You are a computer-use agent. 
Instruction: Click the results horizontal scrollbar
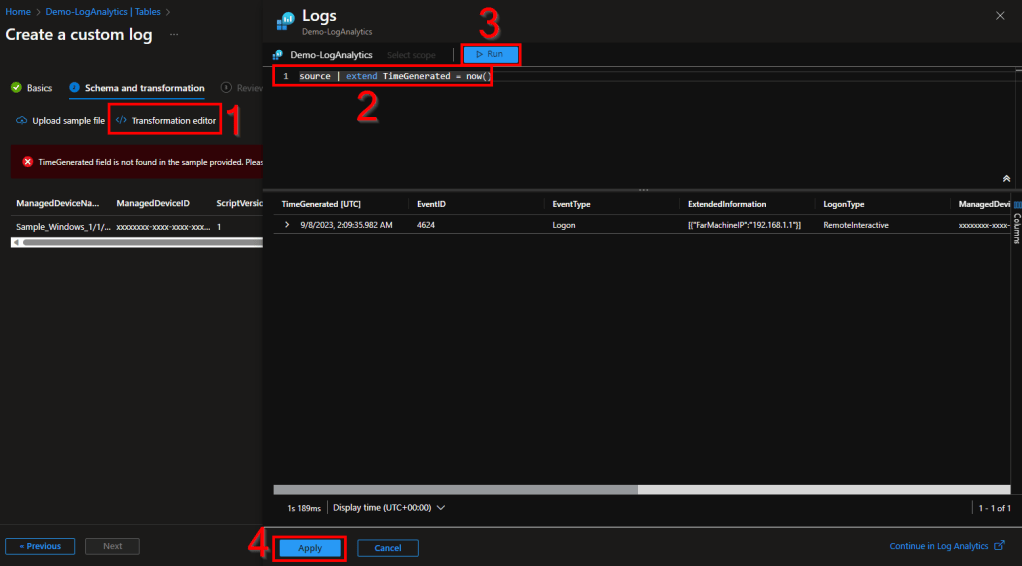click(455, 490)
